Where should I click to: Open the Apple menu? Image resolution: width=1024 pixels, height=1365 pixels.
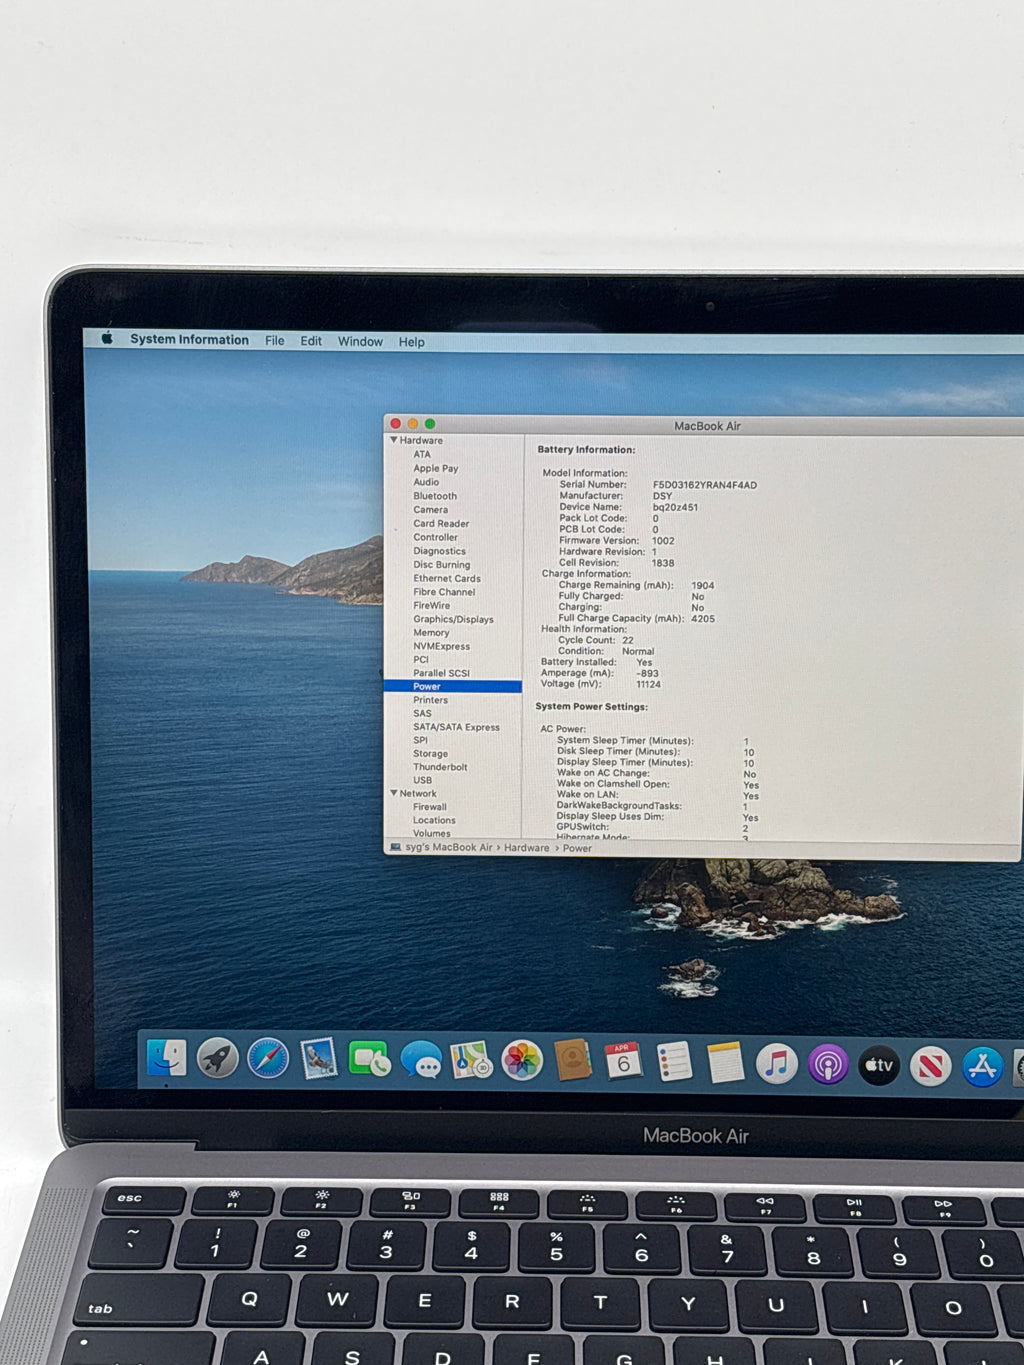(108, 338)
